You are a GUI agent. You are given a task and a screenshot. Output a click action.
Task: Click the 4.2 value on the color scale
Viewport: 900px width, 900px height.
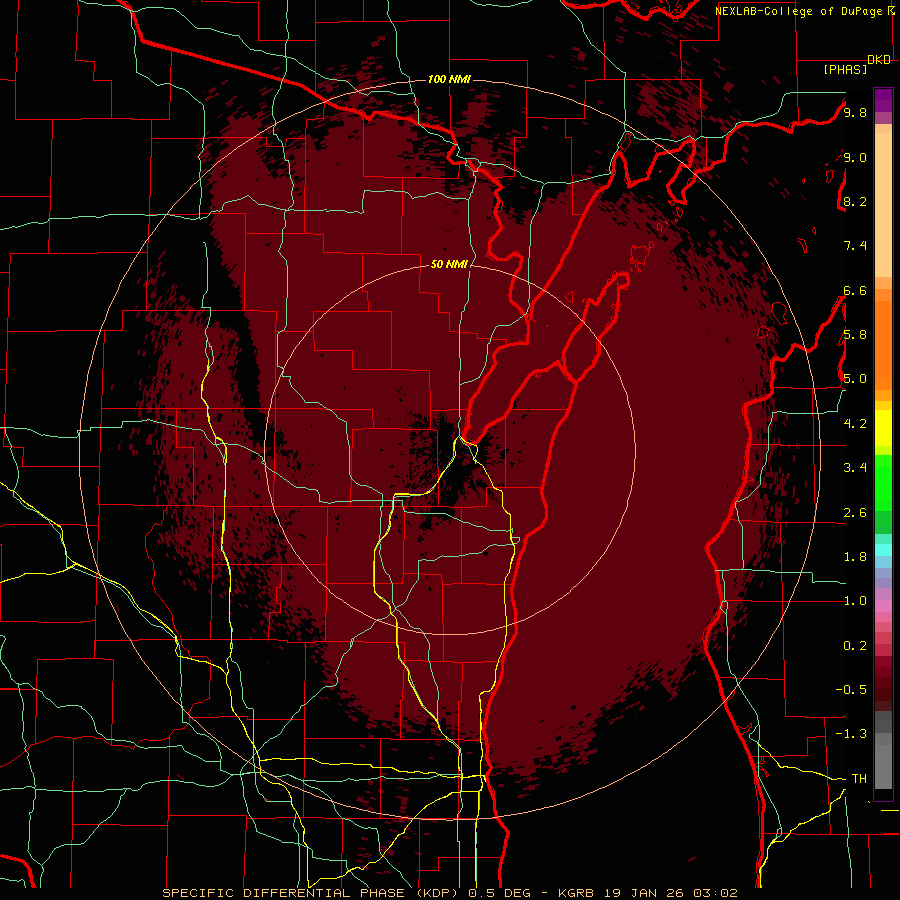855,424
